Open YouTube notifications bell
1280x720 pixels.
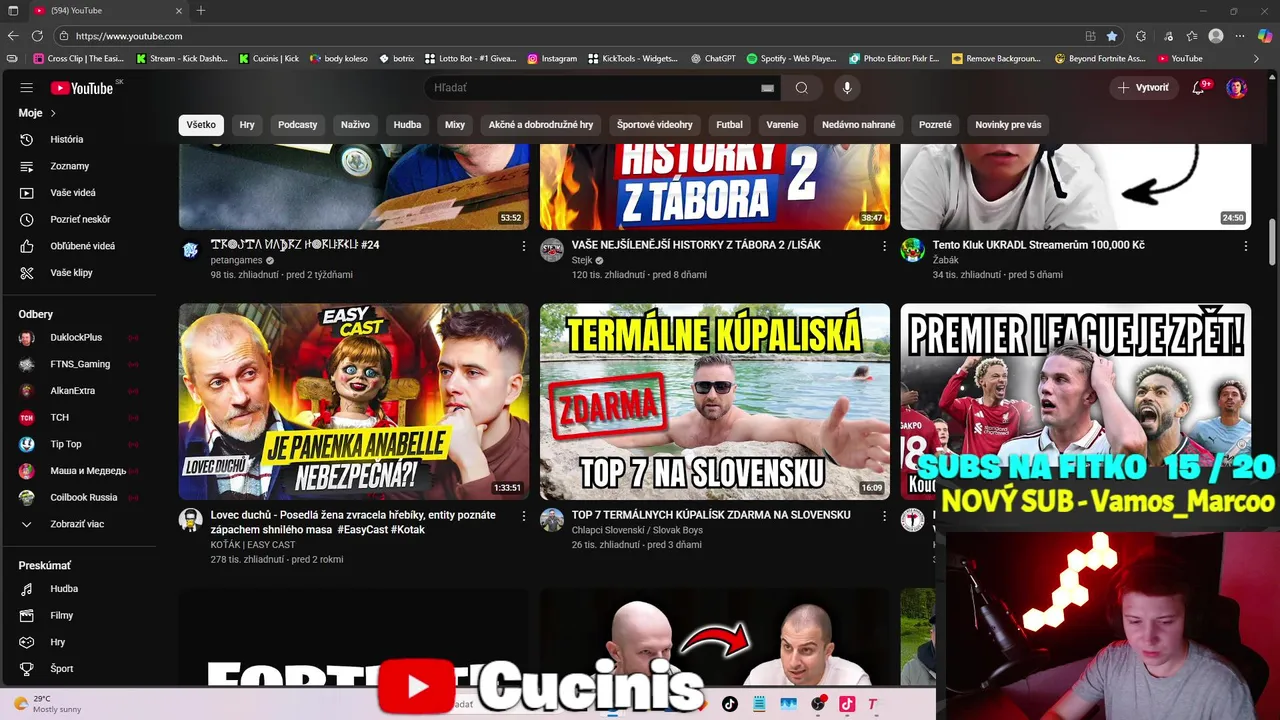pyautogui.click(x=1198, y=88)
